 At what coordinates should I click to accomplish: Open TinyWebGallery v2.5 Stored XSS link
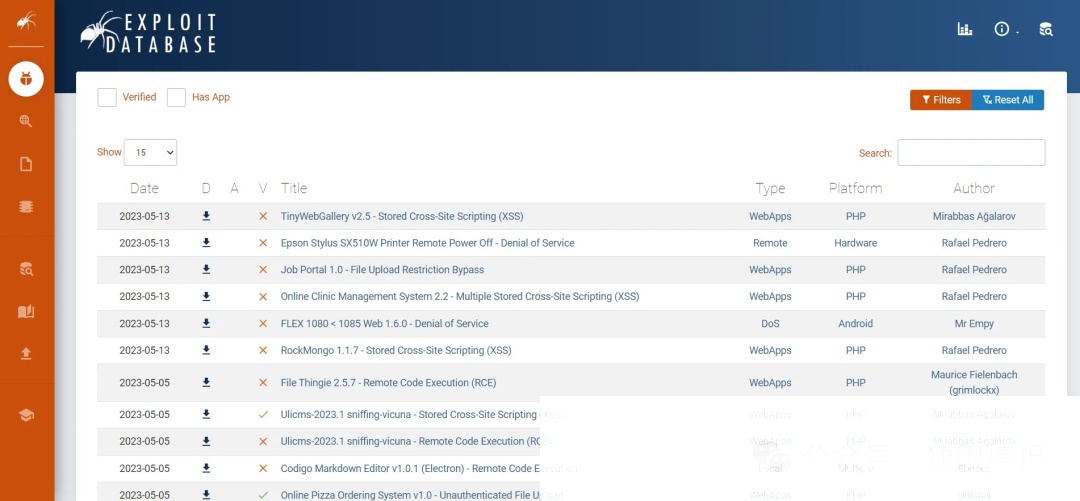click(402, 216)
